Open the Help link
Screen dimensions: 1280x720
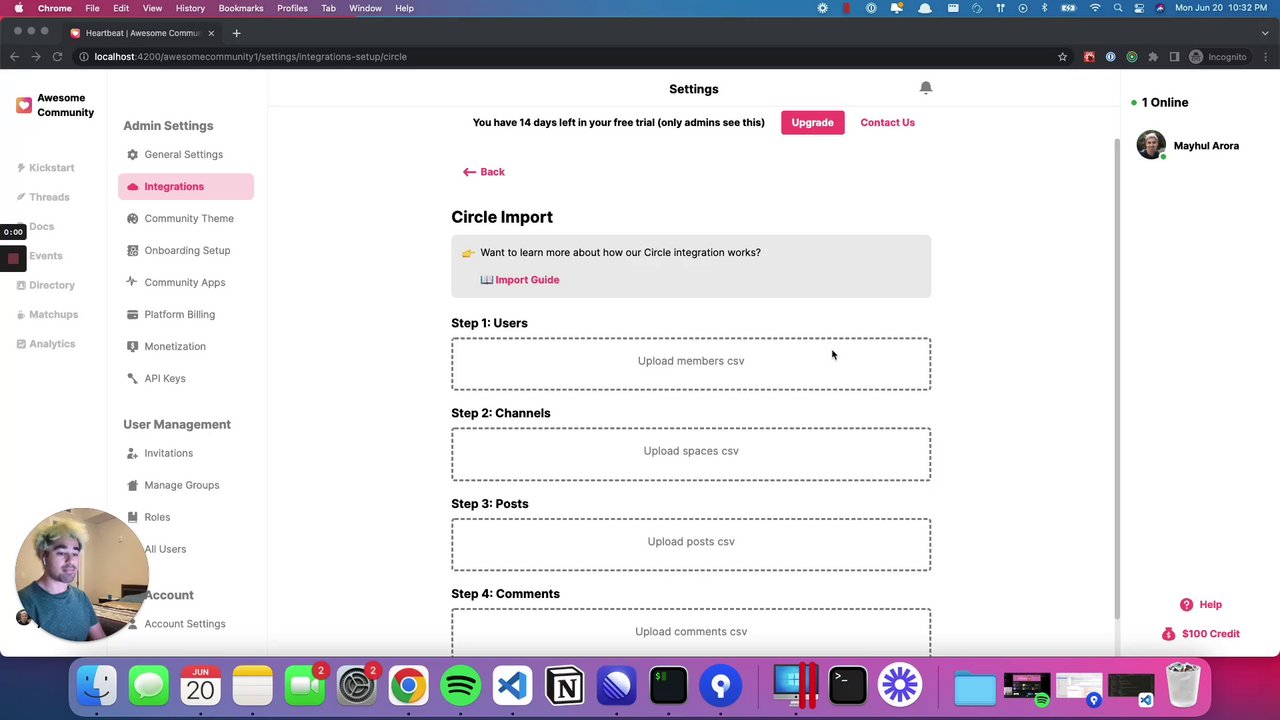[x=1201, y=604]
